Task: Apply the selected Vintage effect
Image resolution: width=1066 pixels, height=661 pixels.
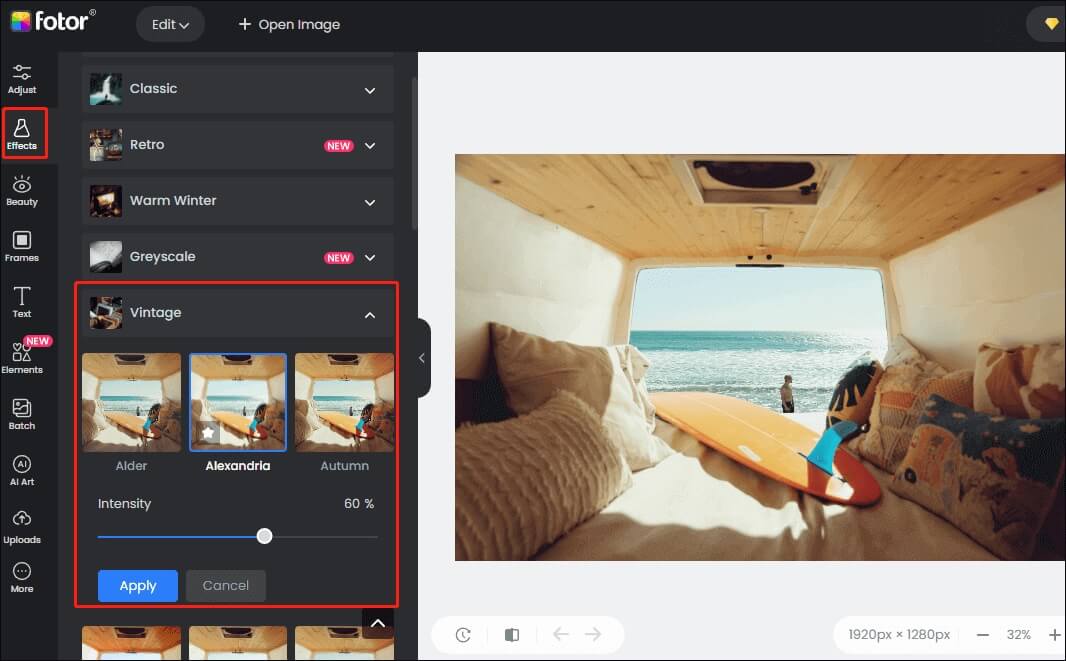Action: [x=137, y=585]
